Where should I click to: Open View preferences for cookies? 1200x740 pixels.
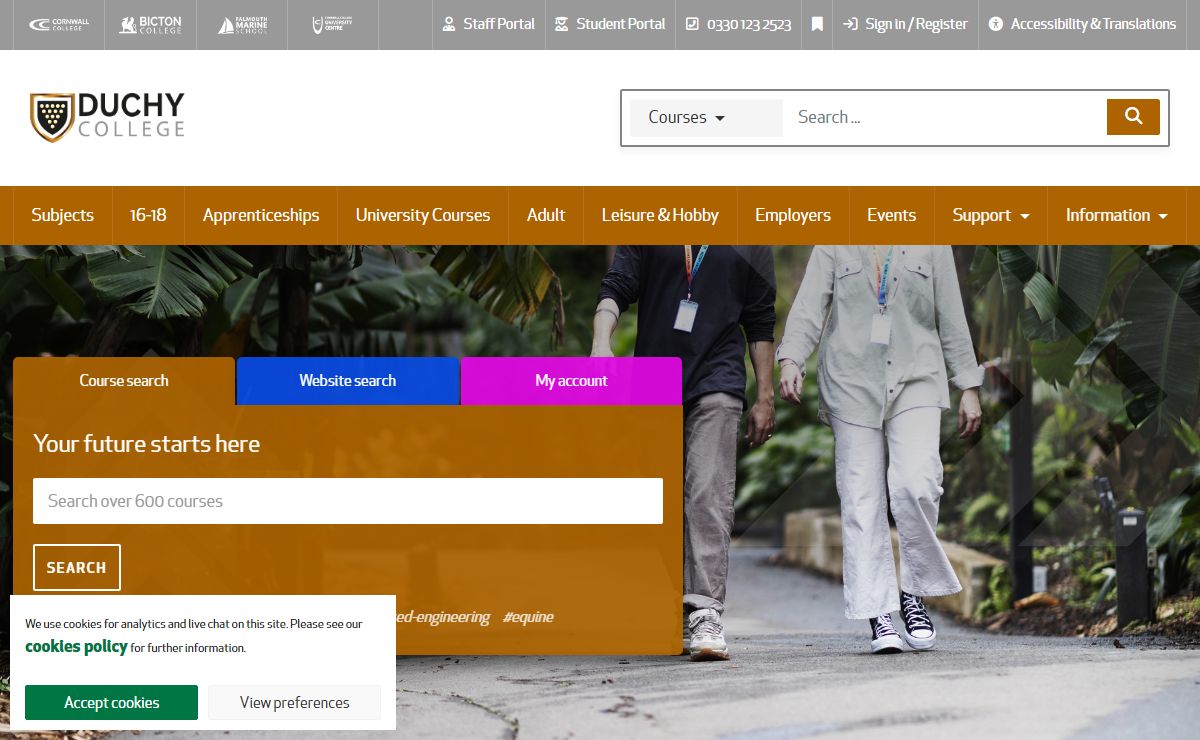295,702
